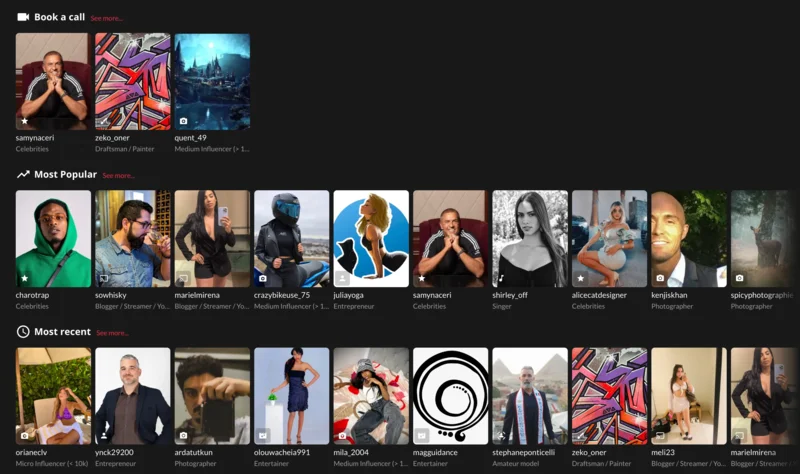Click pencil badge on zeko_oner card under Book a call
This screenshot has width=800, height=474.
(x=104, y=121)
